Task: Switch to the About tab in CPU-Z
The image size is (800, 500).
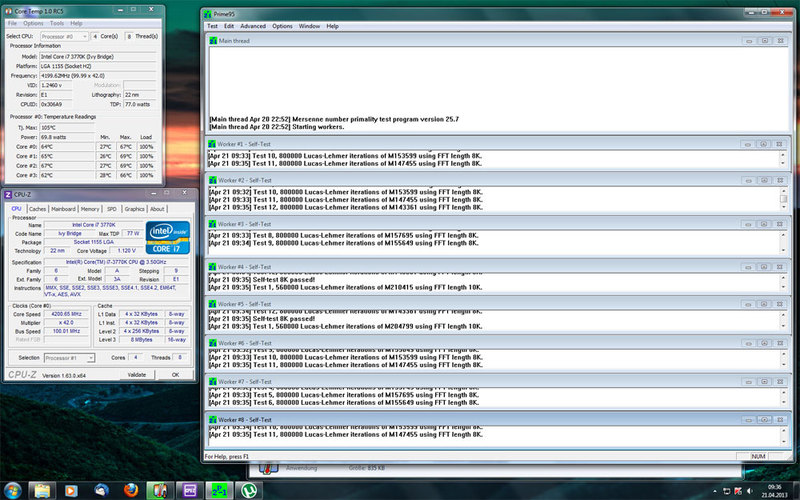Action: point(157,209)
